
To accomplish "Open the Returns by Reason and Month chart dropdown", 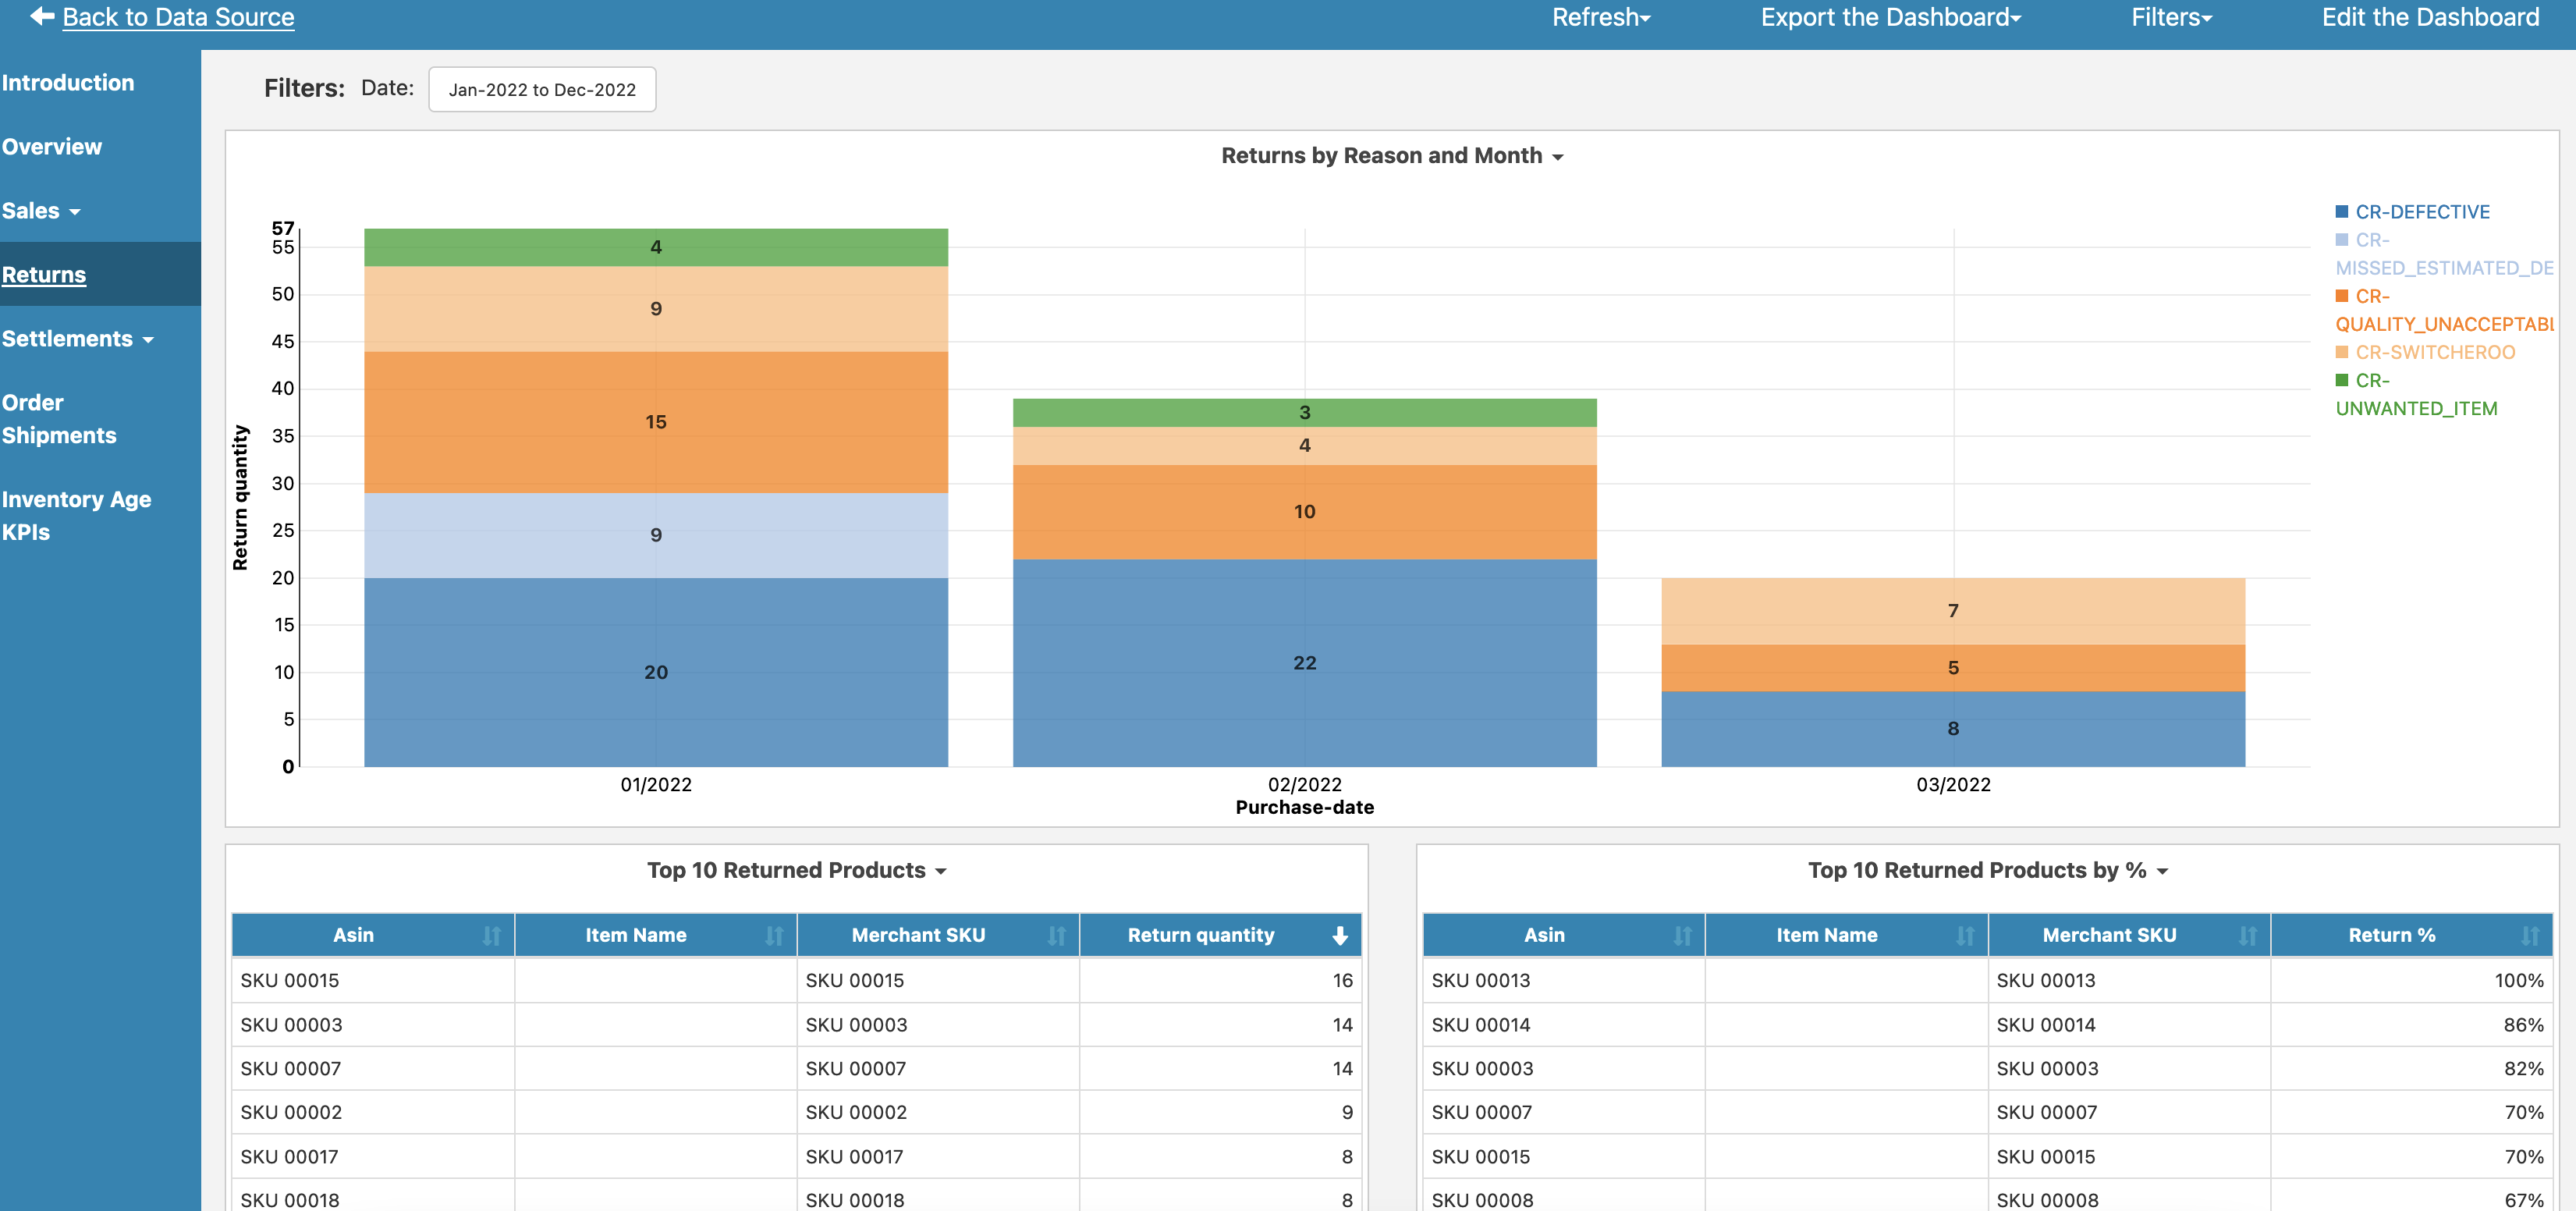I will tap(1558, 156).
